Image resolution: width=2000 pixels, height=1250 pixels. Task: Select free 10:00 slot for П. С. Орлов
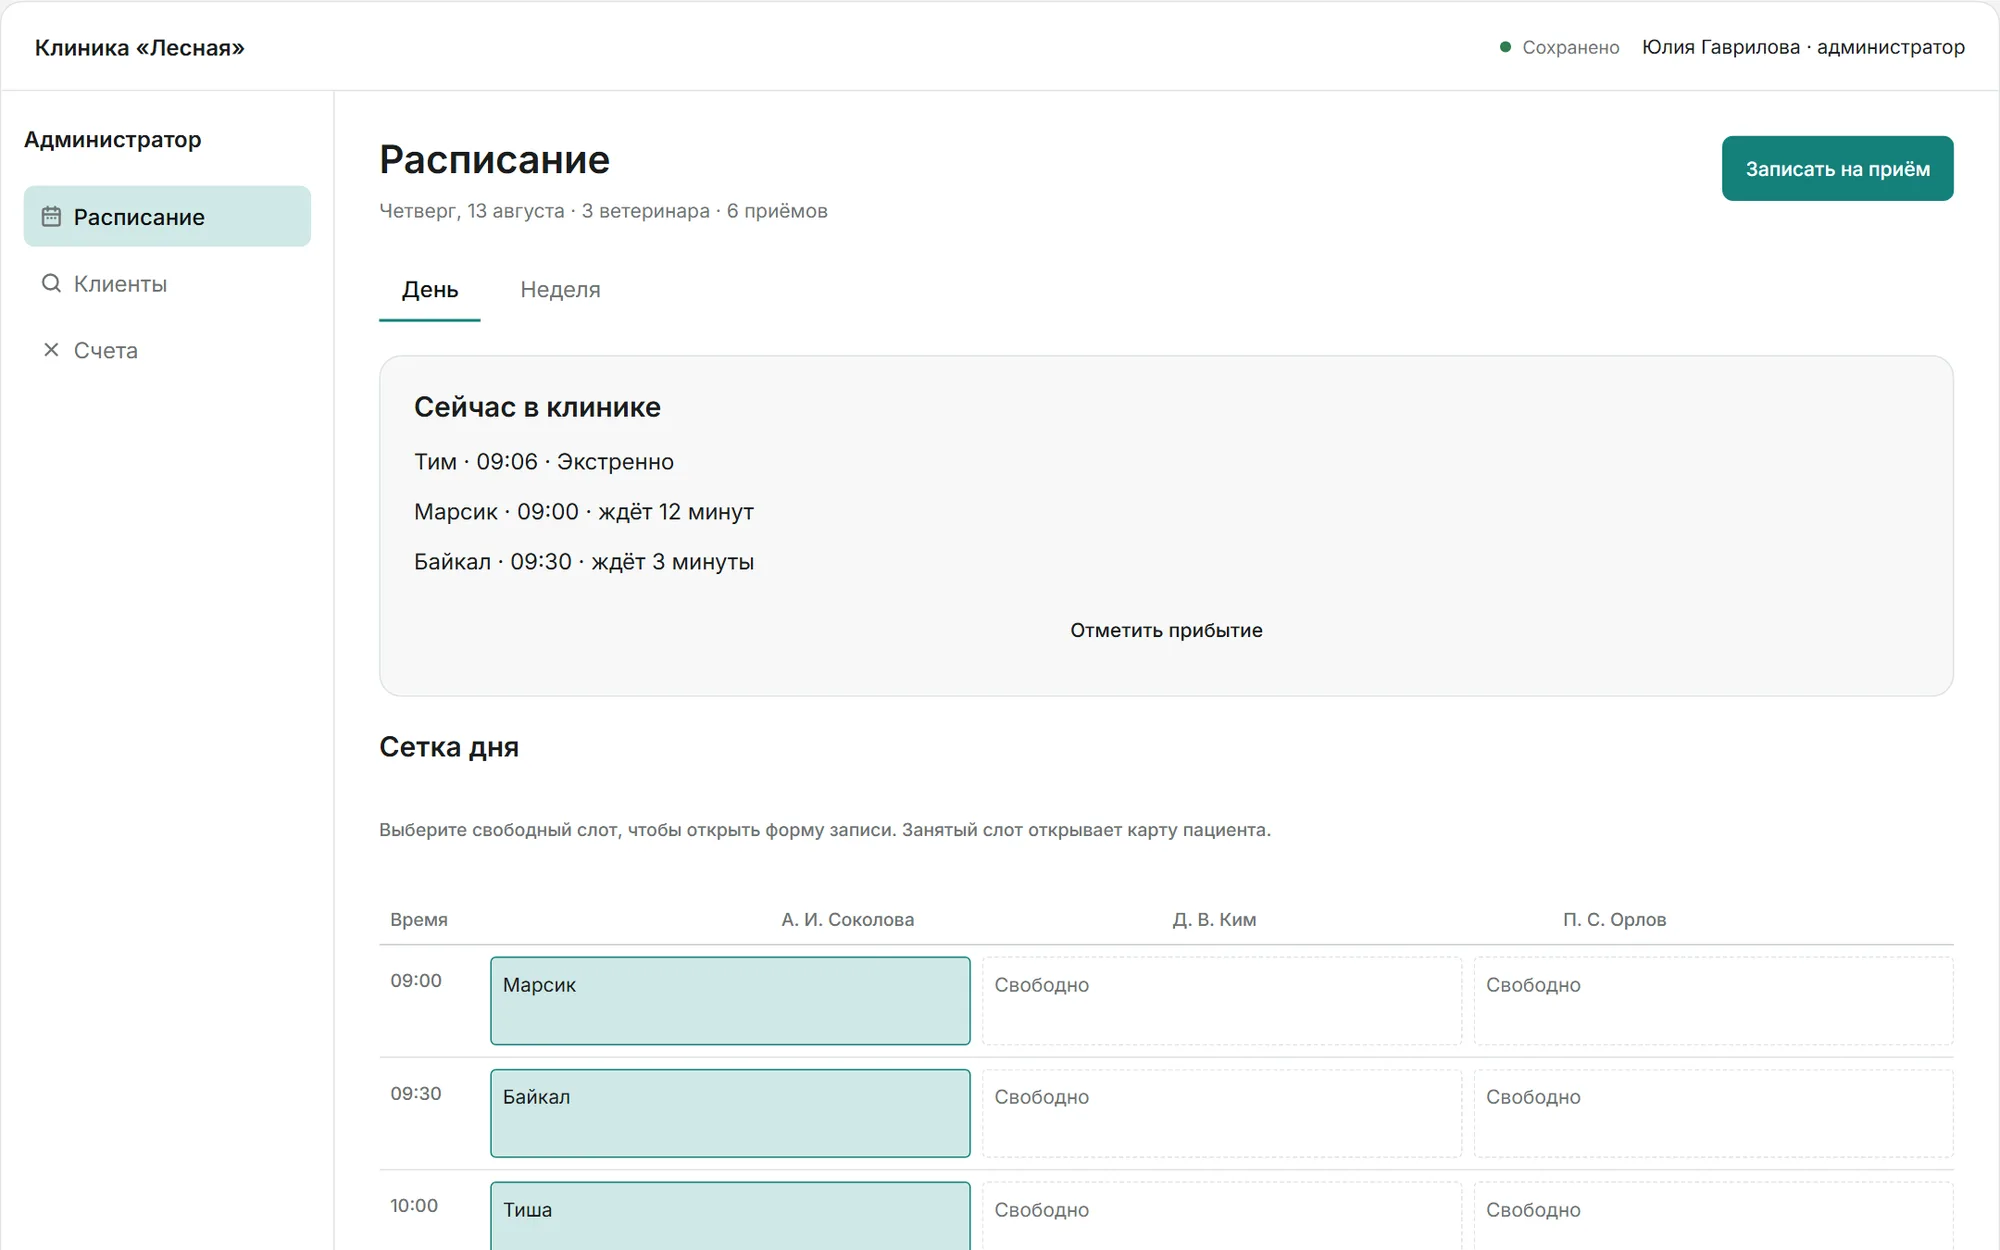1713,1216
